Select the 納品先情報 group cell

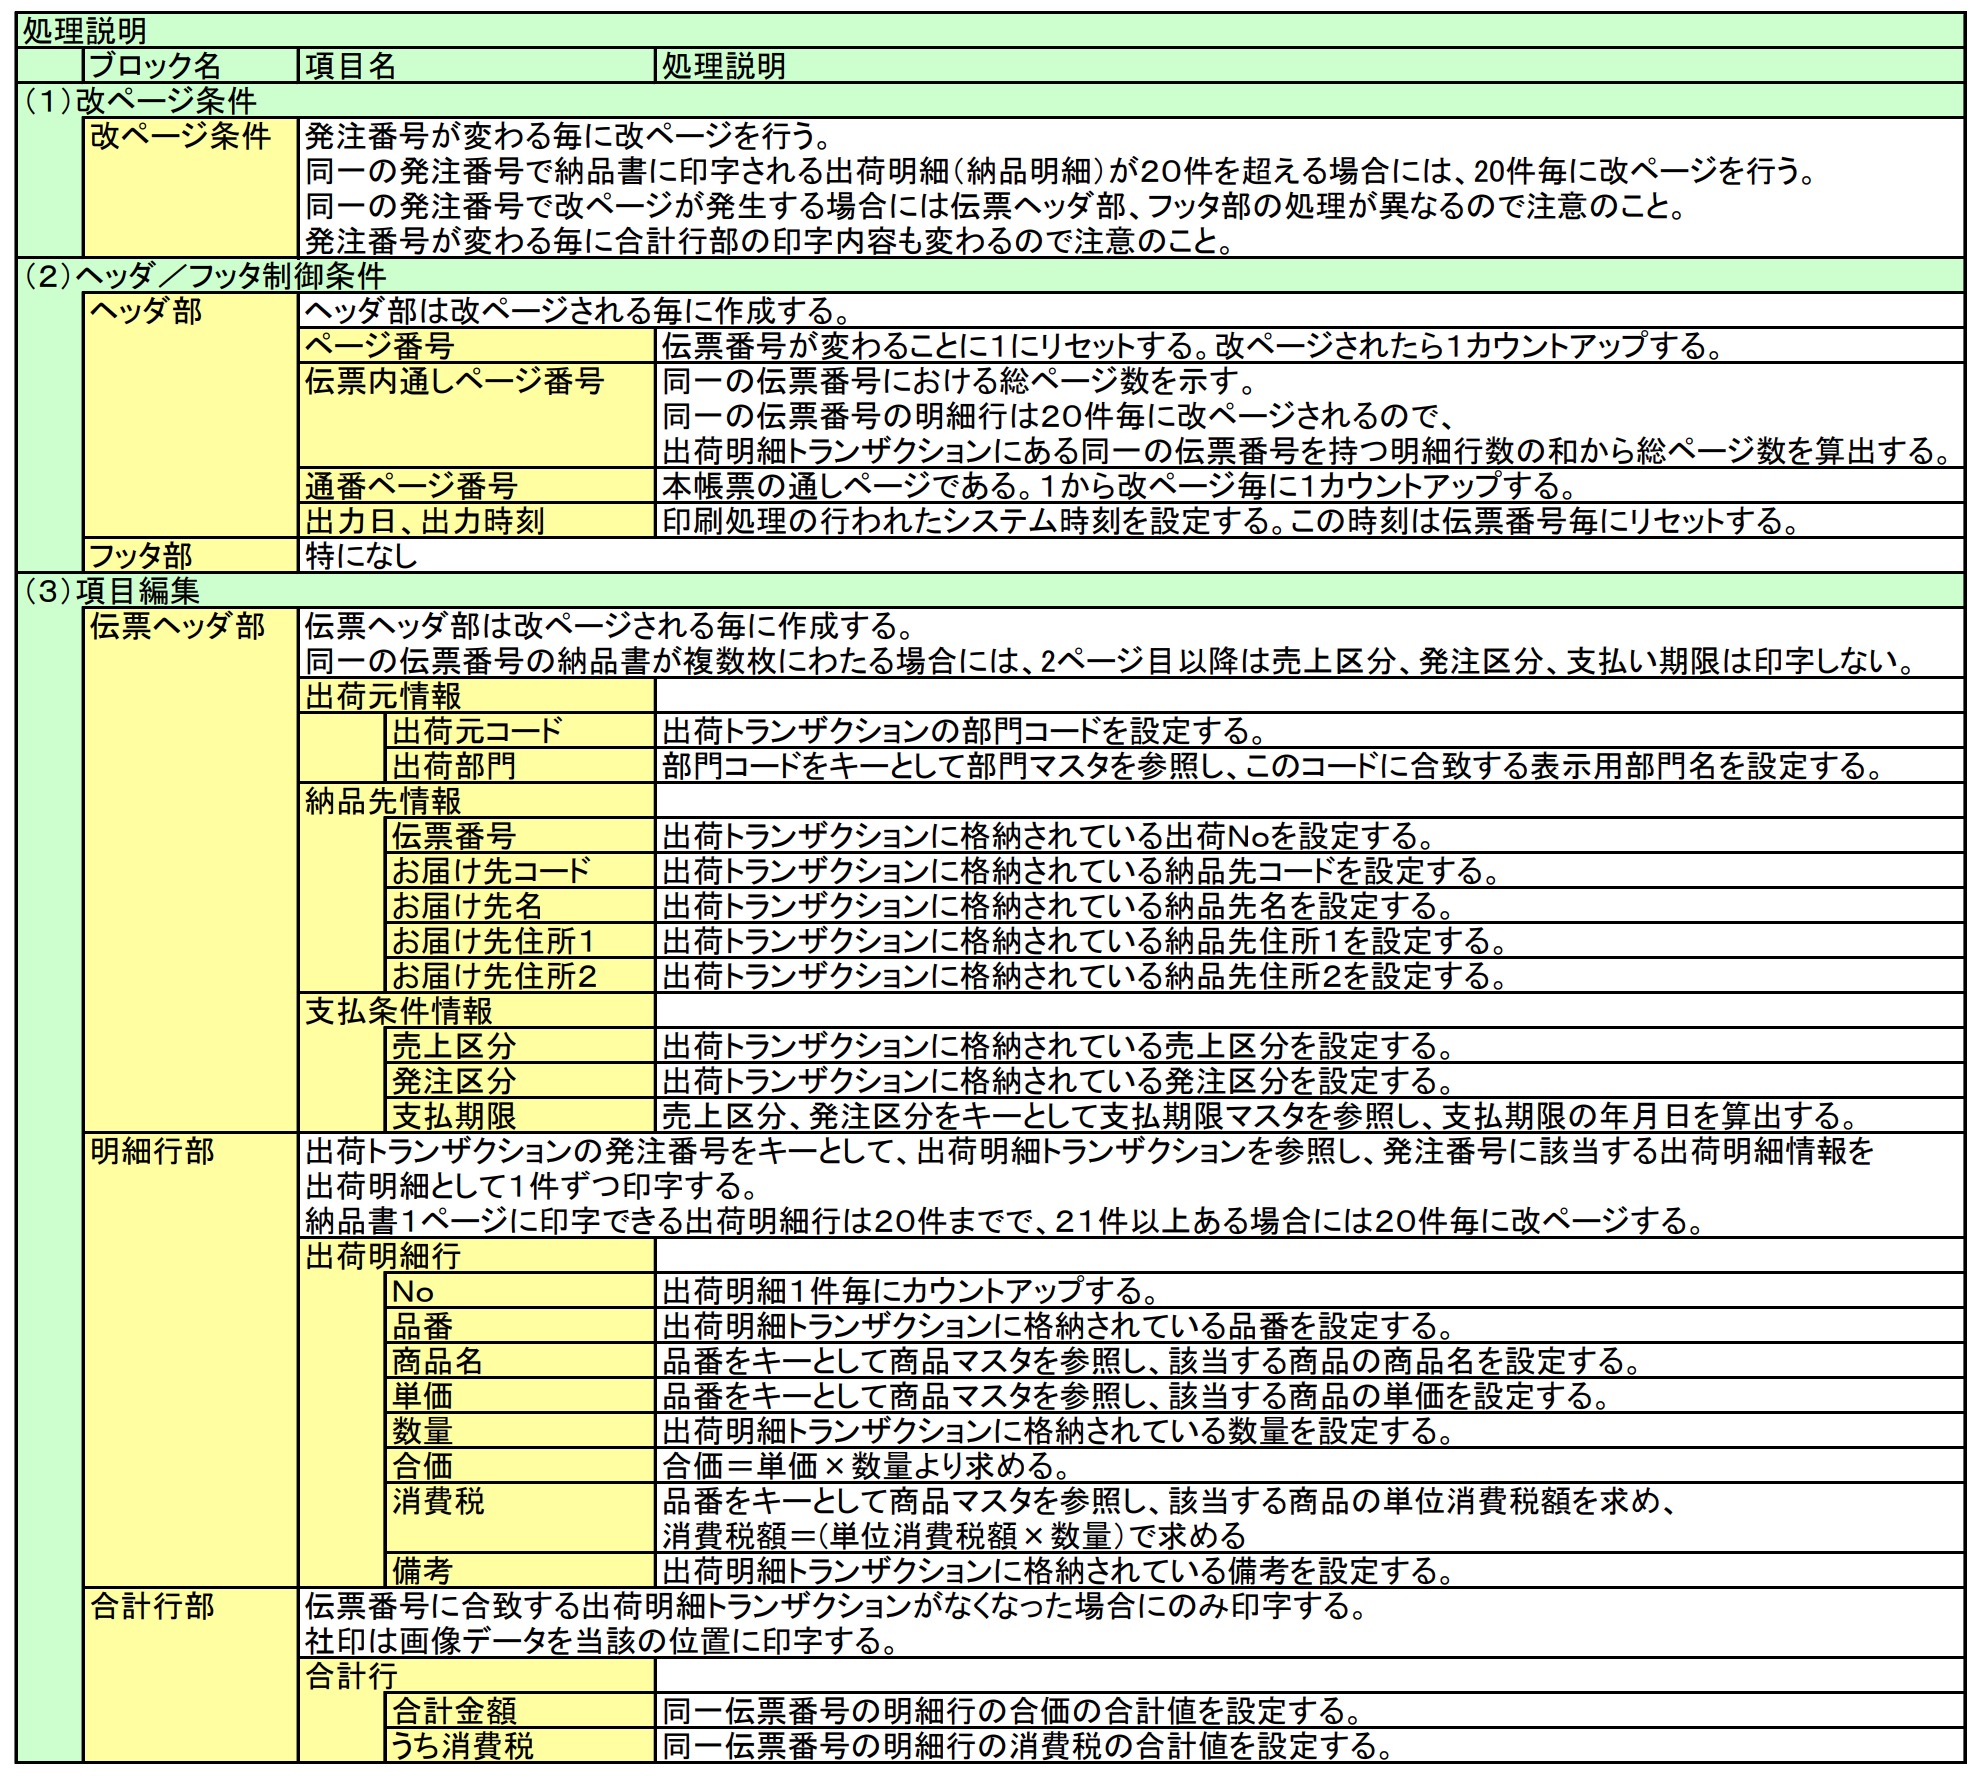(477, 801)
